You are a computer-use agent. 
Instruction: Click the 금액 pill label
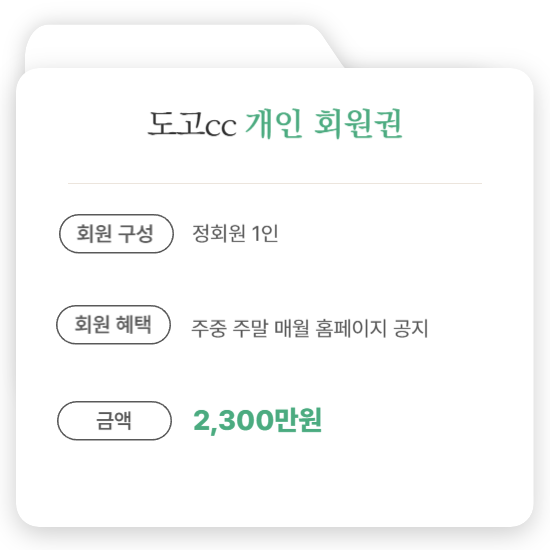pyautogui.click(x=114, y=421)
